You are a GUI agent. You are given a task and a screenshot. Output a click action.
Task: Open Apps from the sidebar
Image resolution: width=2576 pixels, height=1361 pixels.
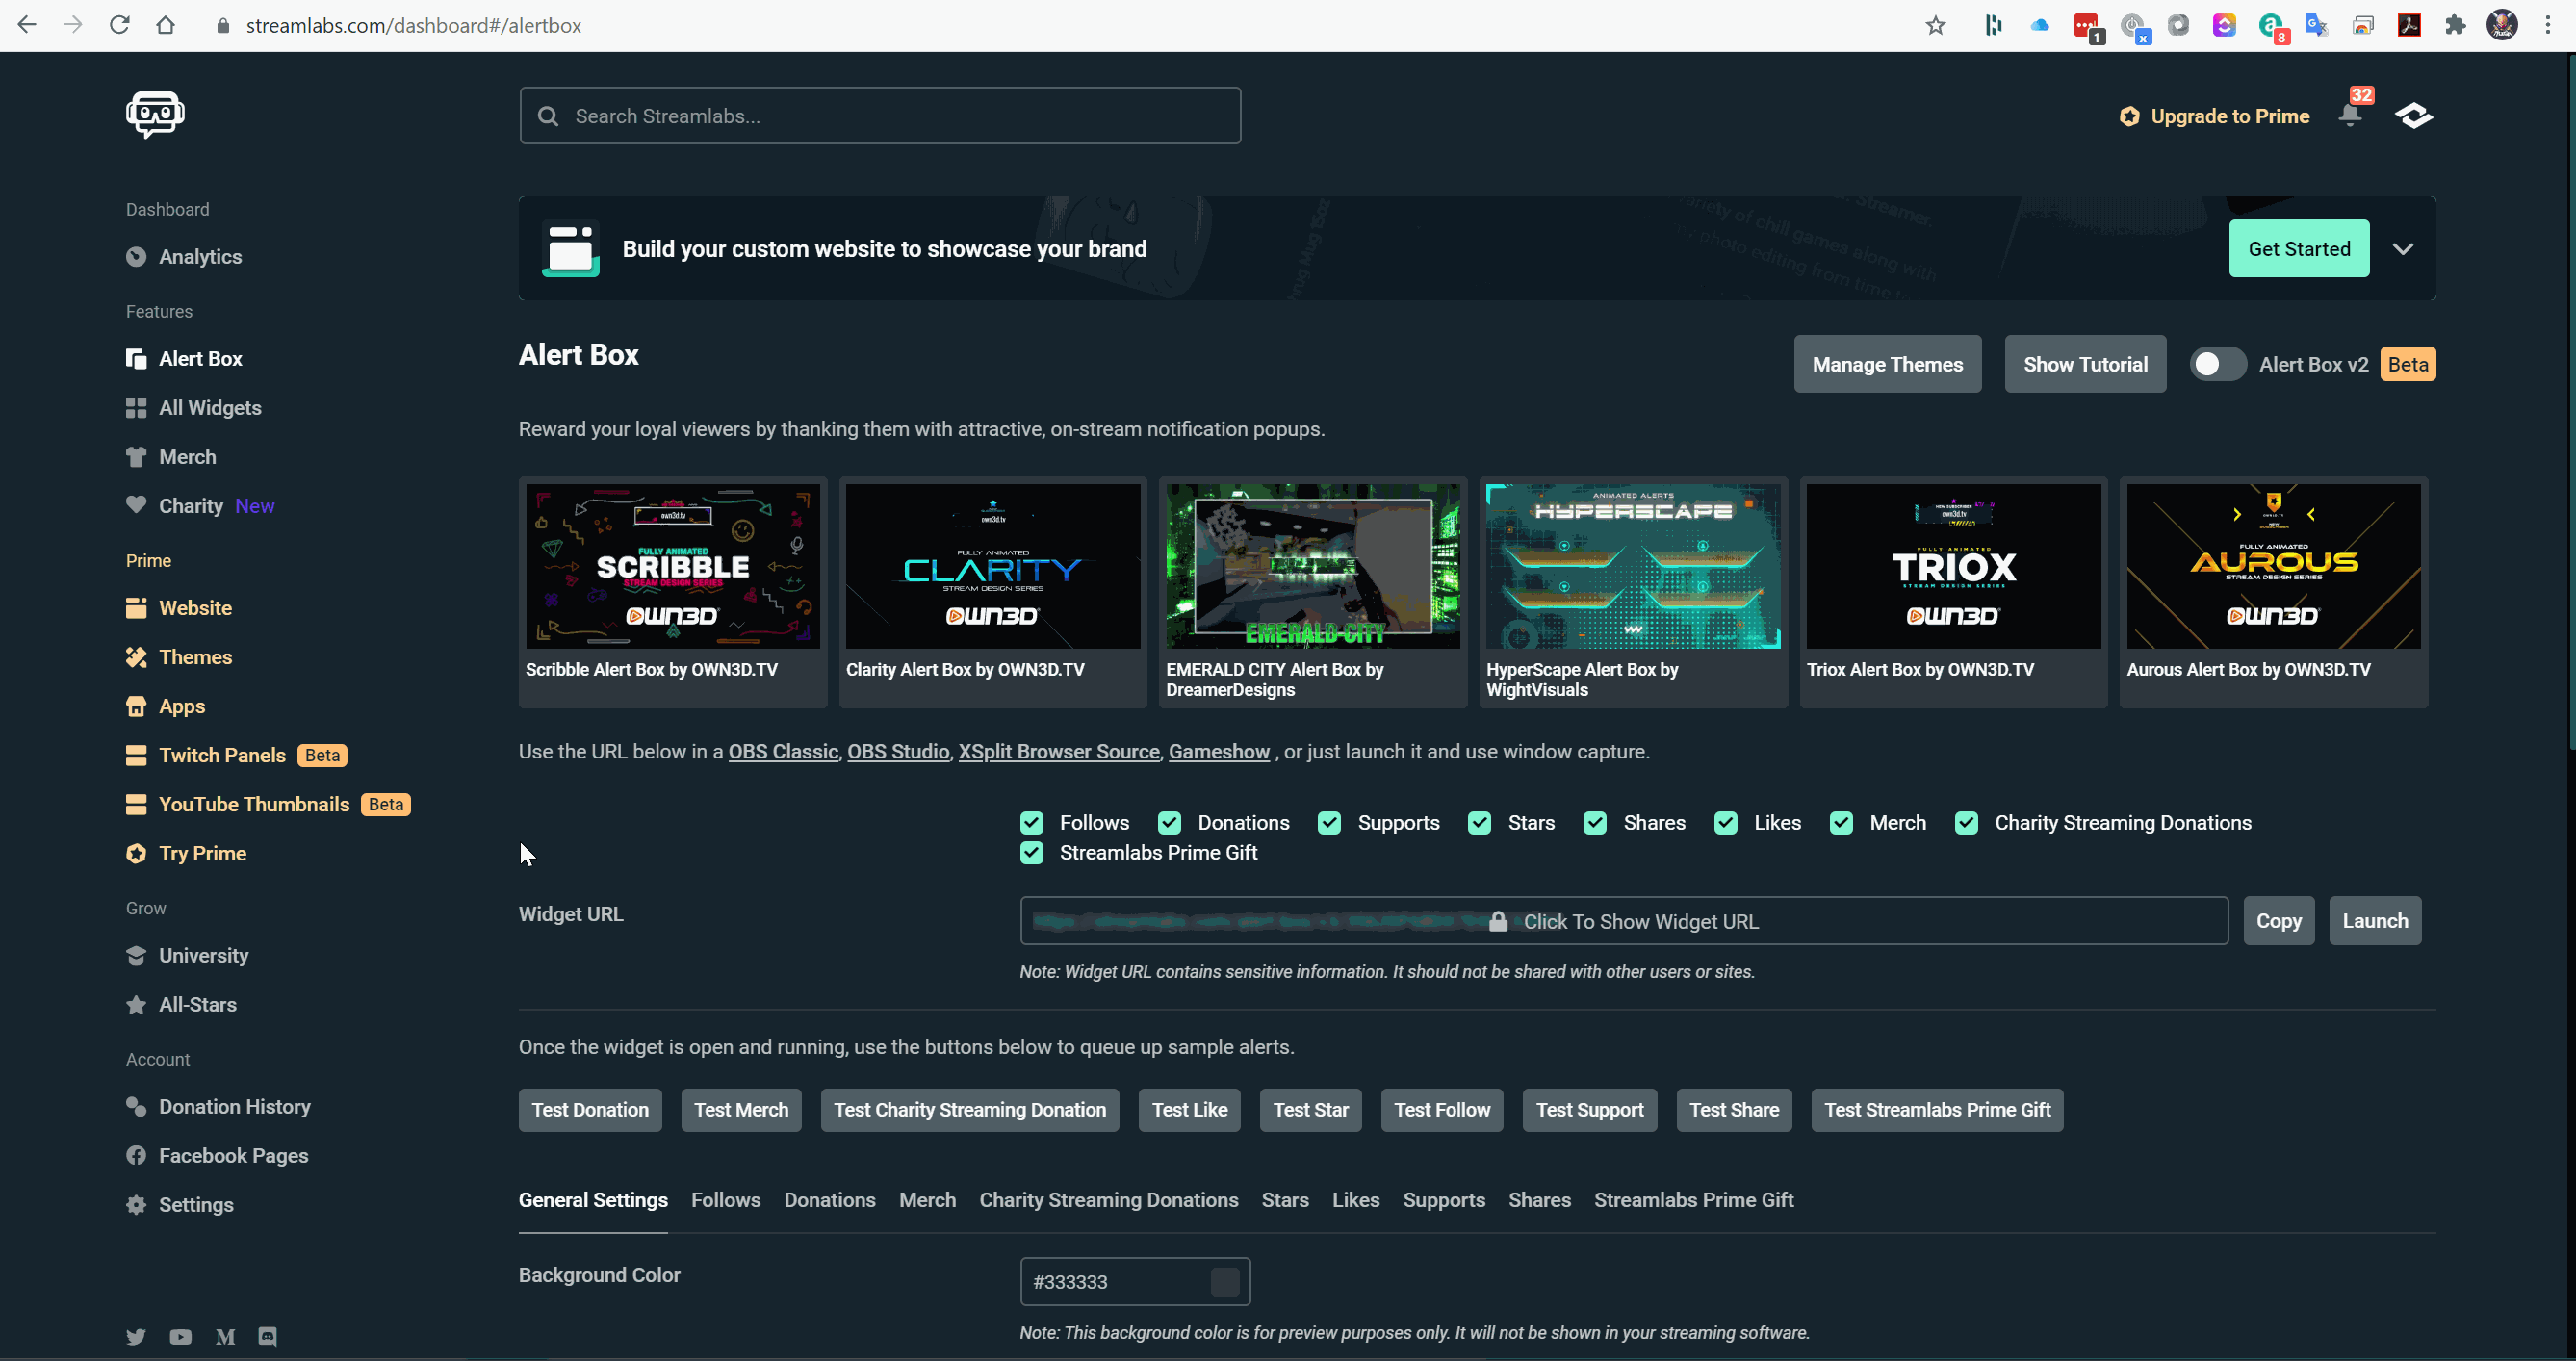tap(182, 706)
